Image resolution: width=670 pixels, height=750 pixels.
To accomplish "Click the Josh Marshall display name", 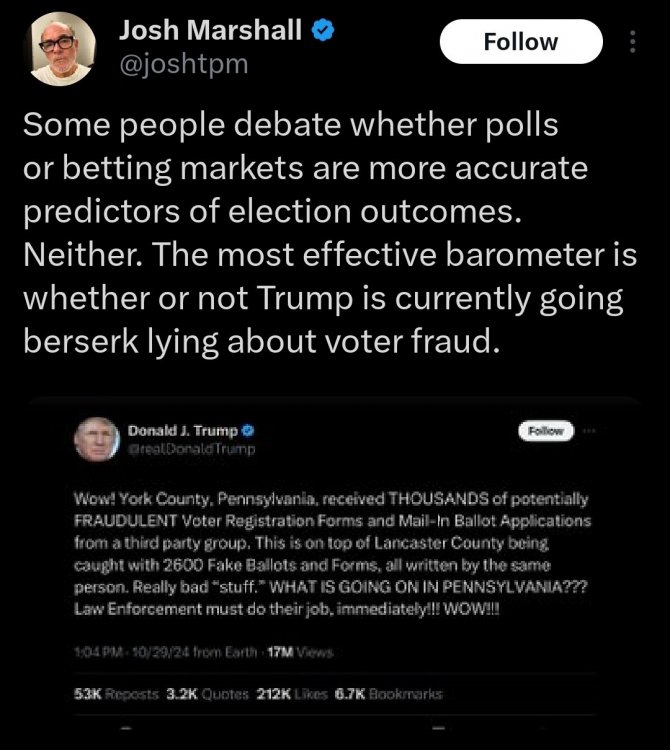I will click(210, 31).
